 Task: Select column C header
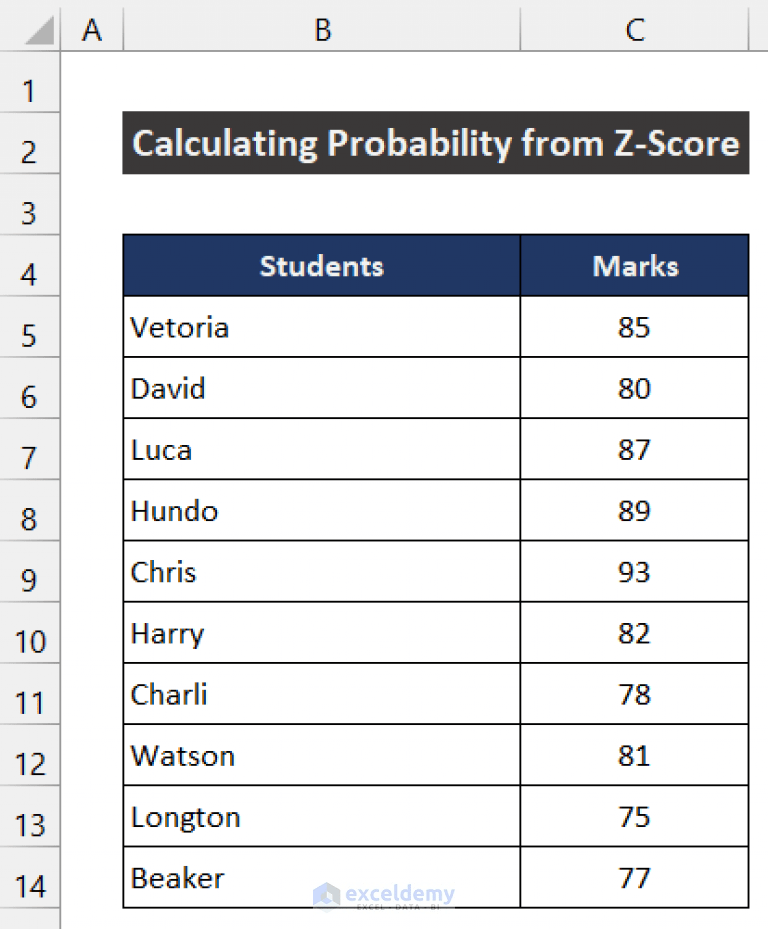pos(634,29)
